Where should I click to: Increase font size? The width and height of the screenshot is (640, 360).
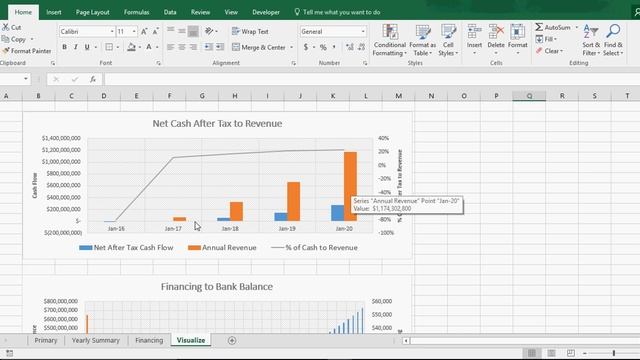144,31
